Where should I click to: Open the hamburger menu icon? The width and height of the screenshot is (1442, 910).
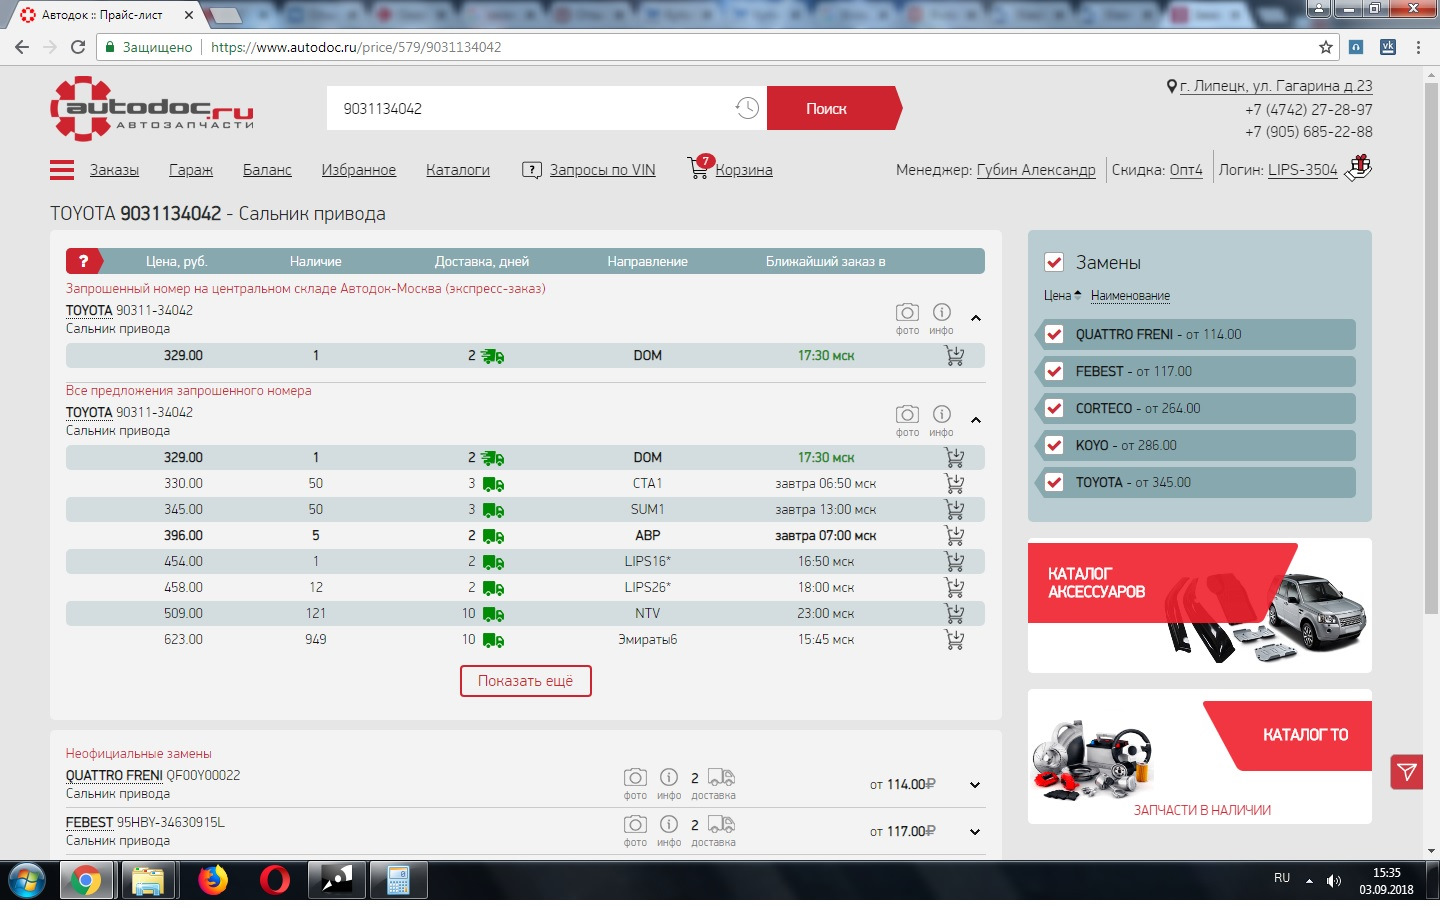[x=62, y=170]
